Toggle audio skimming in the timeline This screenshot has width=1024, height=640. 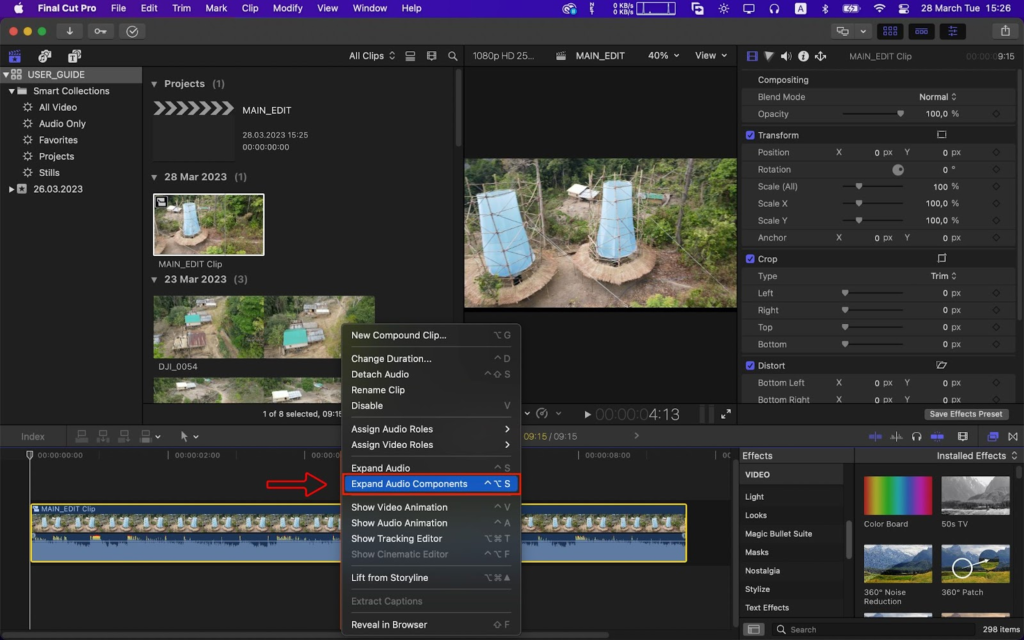point(896,436)
